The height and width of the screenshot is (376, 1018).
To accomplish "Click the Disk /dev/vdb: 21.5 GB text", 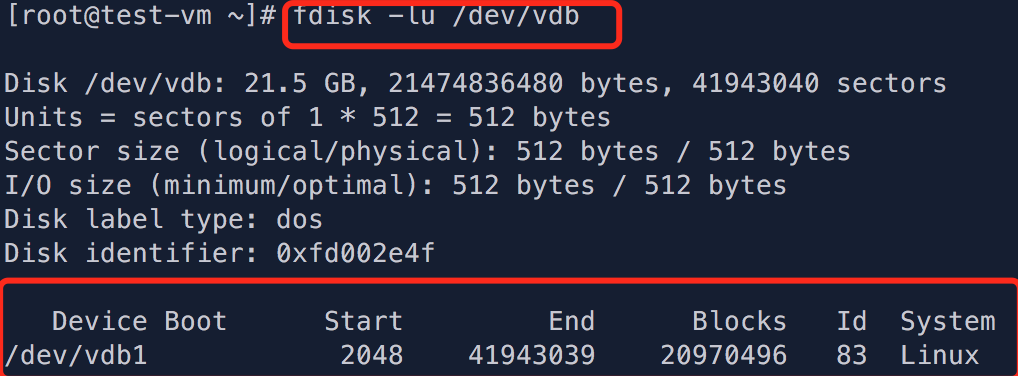I will point(188,83).
